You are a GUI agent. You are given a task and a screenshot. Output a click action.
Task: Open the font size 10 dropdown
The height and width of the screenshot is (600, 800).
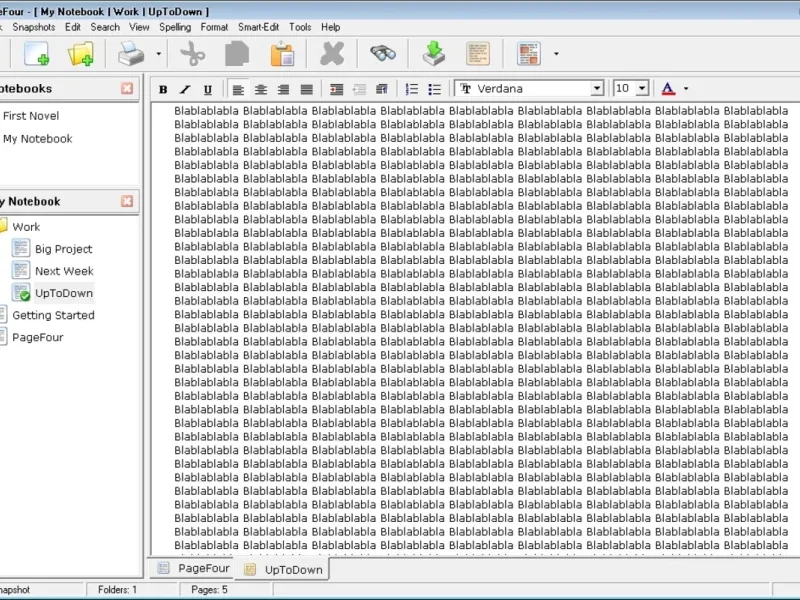tap(642, 89)
